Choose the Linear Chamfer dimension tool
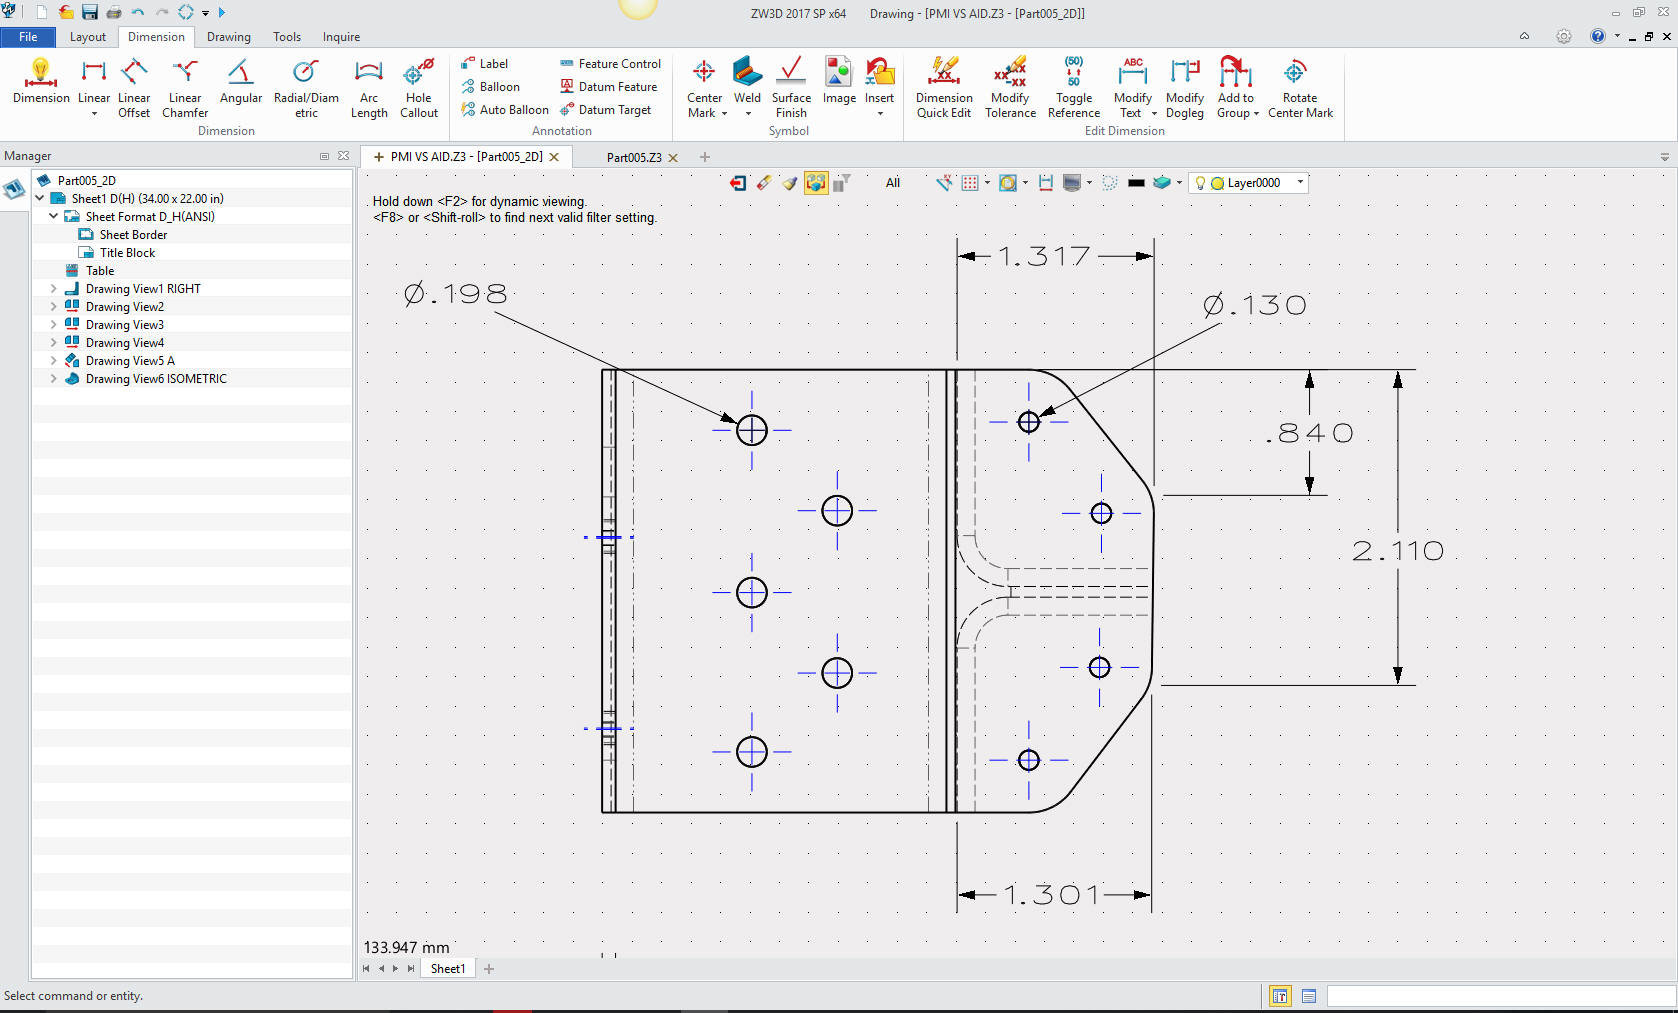 tap(185, 88)
